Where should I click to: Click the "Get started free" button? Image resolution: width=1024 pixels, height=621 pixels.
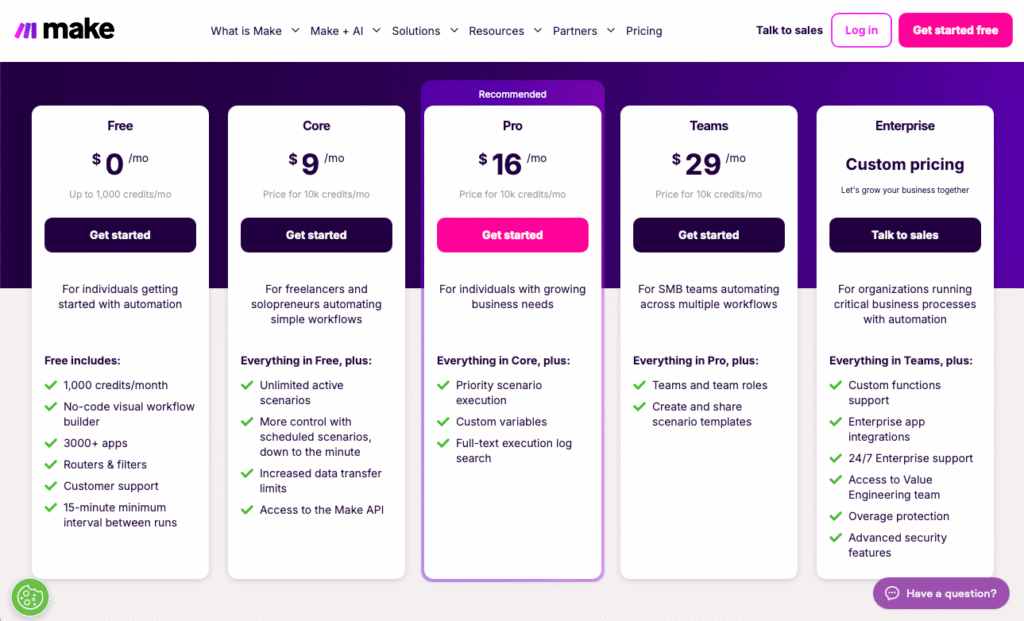(x=954, y=30)
